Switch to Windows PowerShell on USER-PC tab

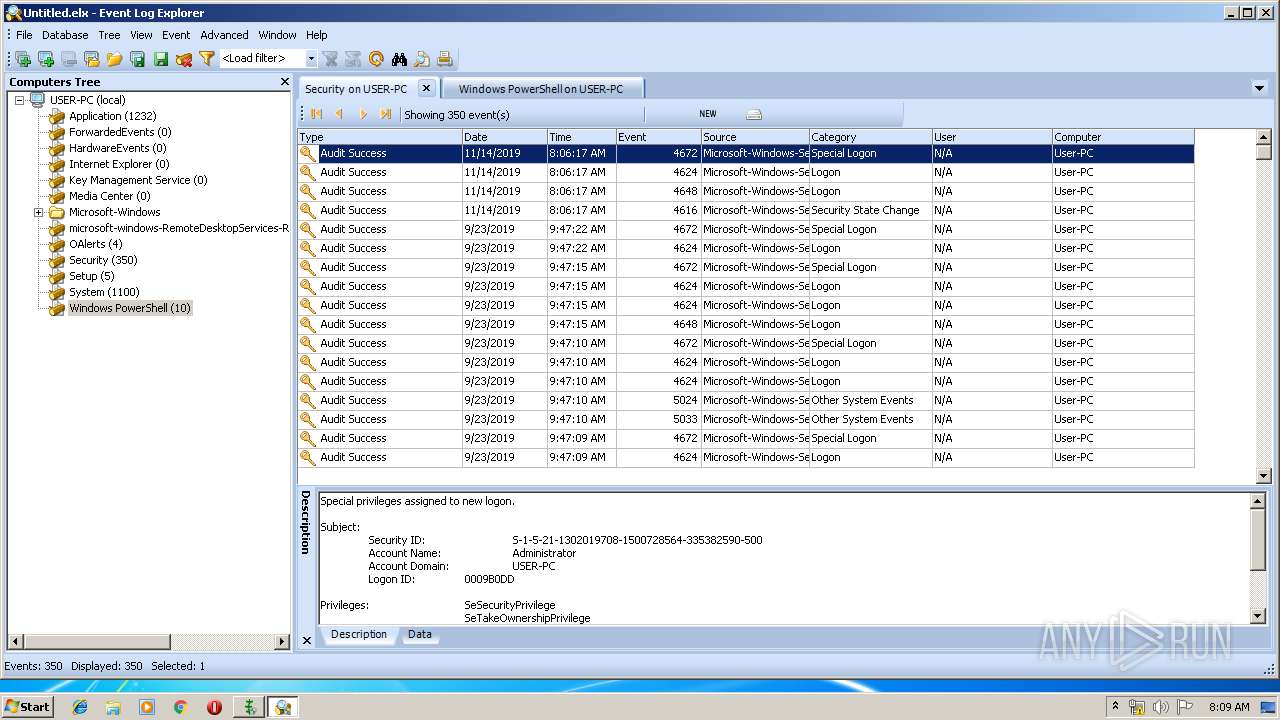tap(540, 89)
